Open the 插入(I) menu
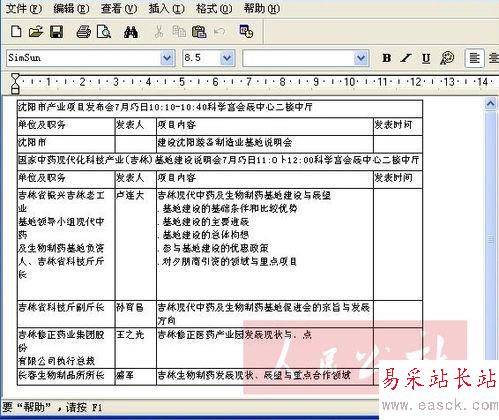This screenshot has width=499, height=420. [x=166, y=8]
